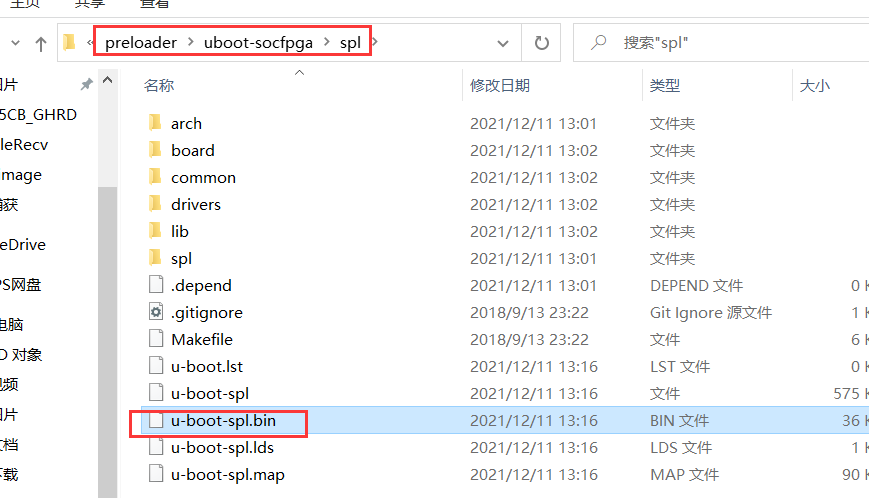Select PS网盘 in navigation pane
This screenshot has width=869, height=498.
21,285
